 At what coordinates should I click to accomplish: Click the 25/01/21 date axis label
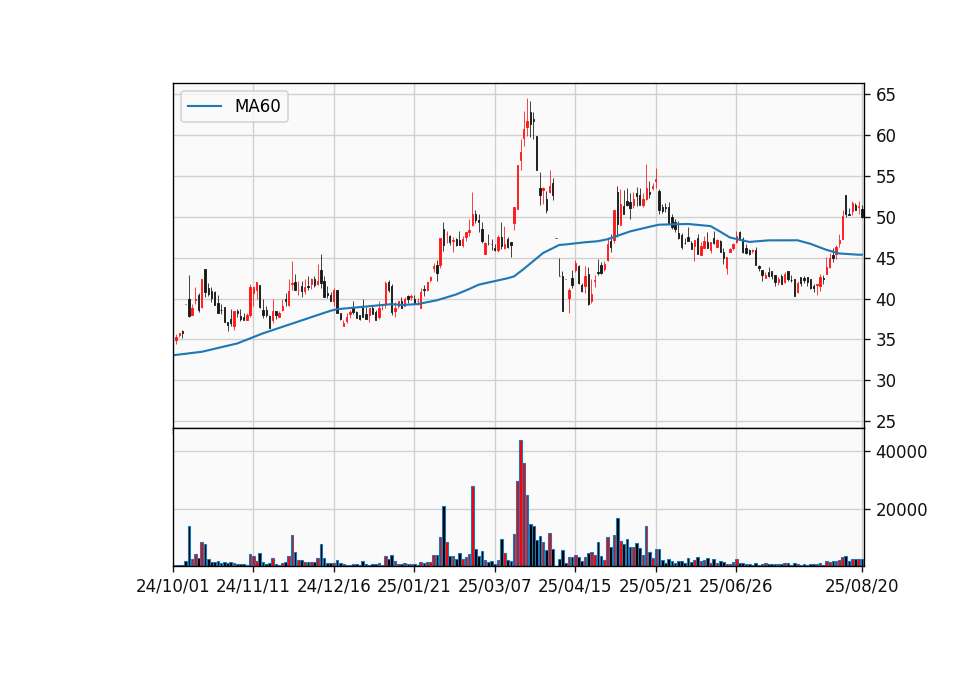(414, 586)
